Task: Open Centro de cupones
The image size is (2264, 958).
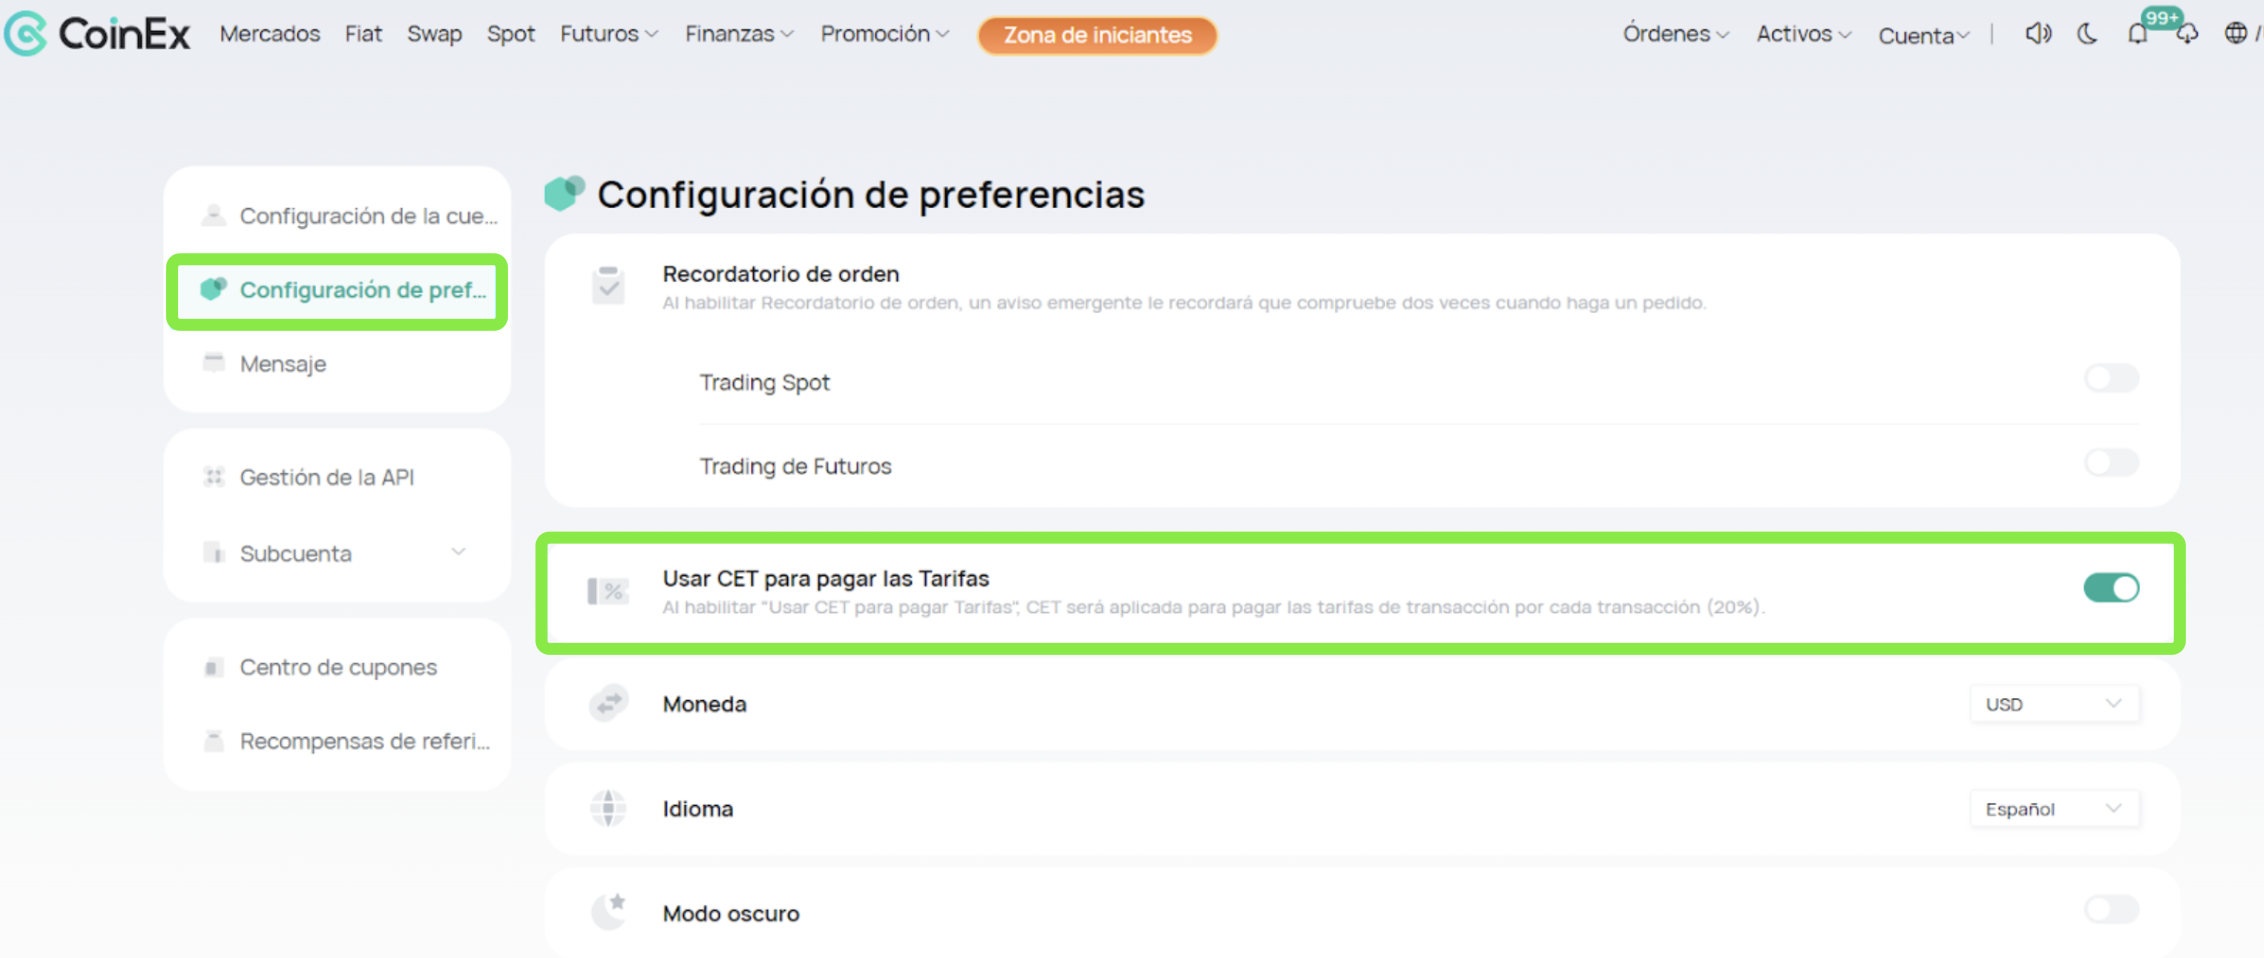Action: point(338,667)
